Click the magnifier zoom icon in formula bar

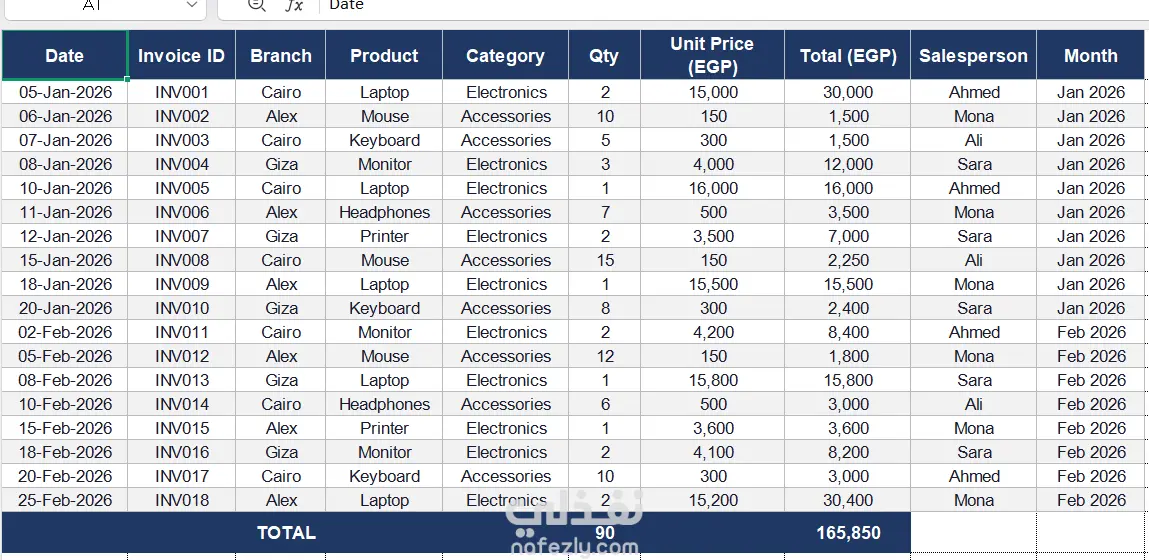[256, 5]
